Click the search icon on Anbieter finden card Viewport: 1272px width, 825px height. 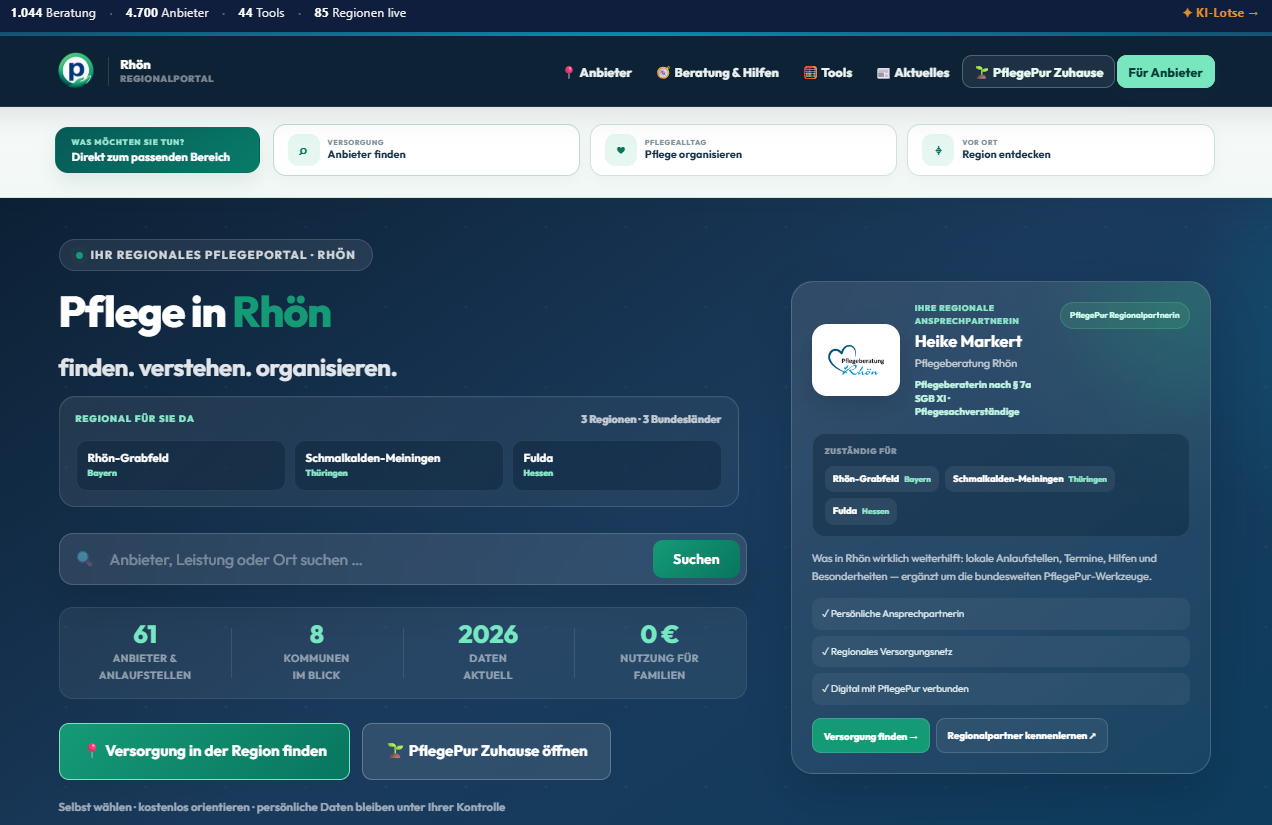click(303, 150)
